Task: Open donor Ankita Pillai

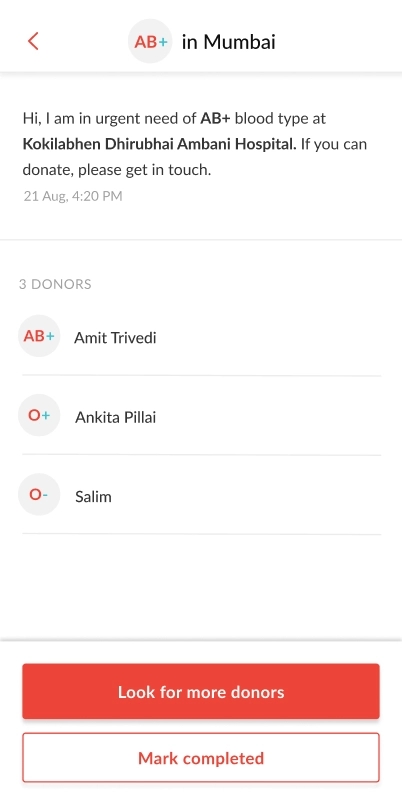Action: tap(201, 416)
